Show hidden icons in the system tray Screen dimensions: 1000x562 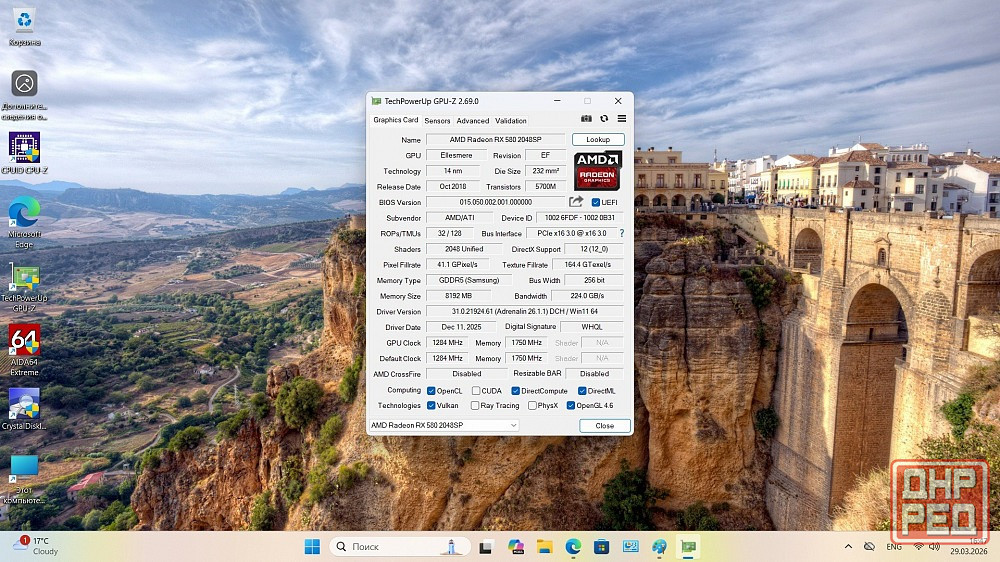coord(848,546)
